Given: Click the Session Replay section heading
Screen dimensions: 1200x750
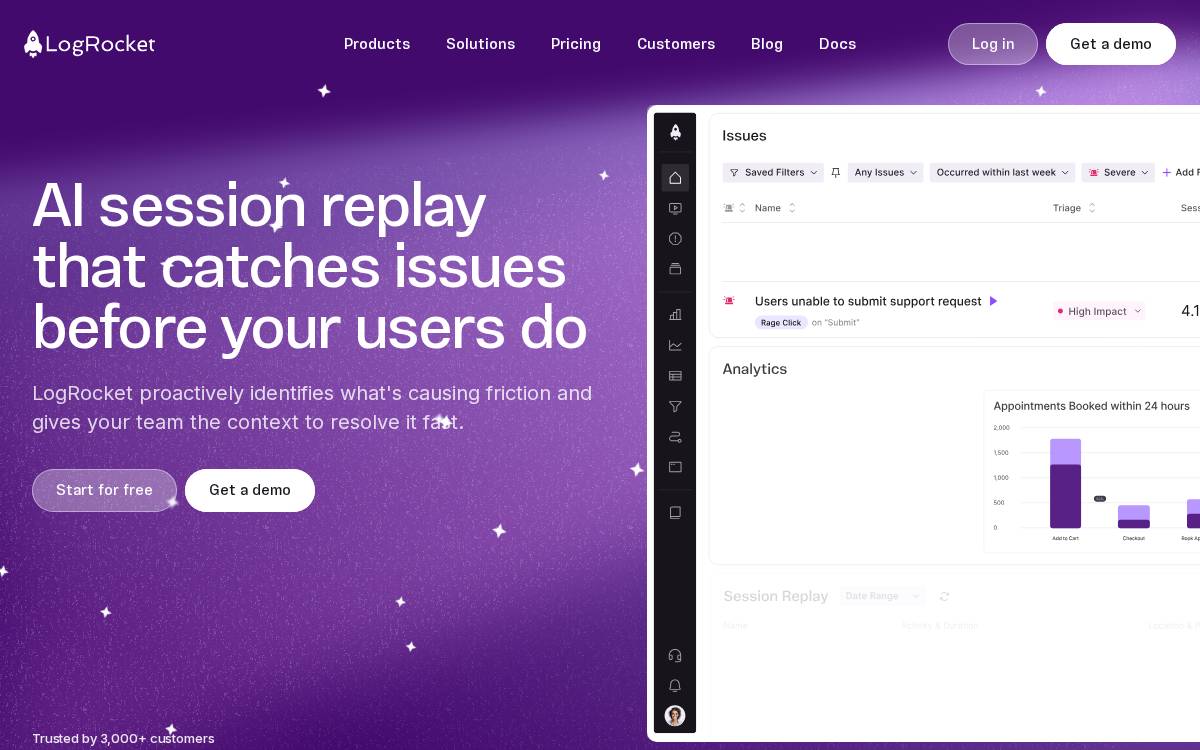Looking at the screenshot, I should 776,596.
